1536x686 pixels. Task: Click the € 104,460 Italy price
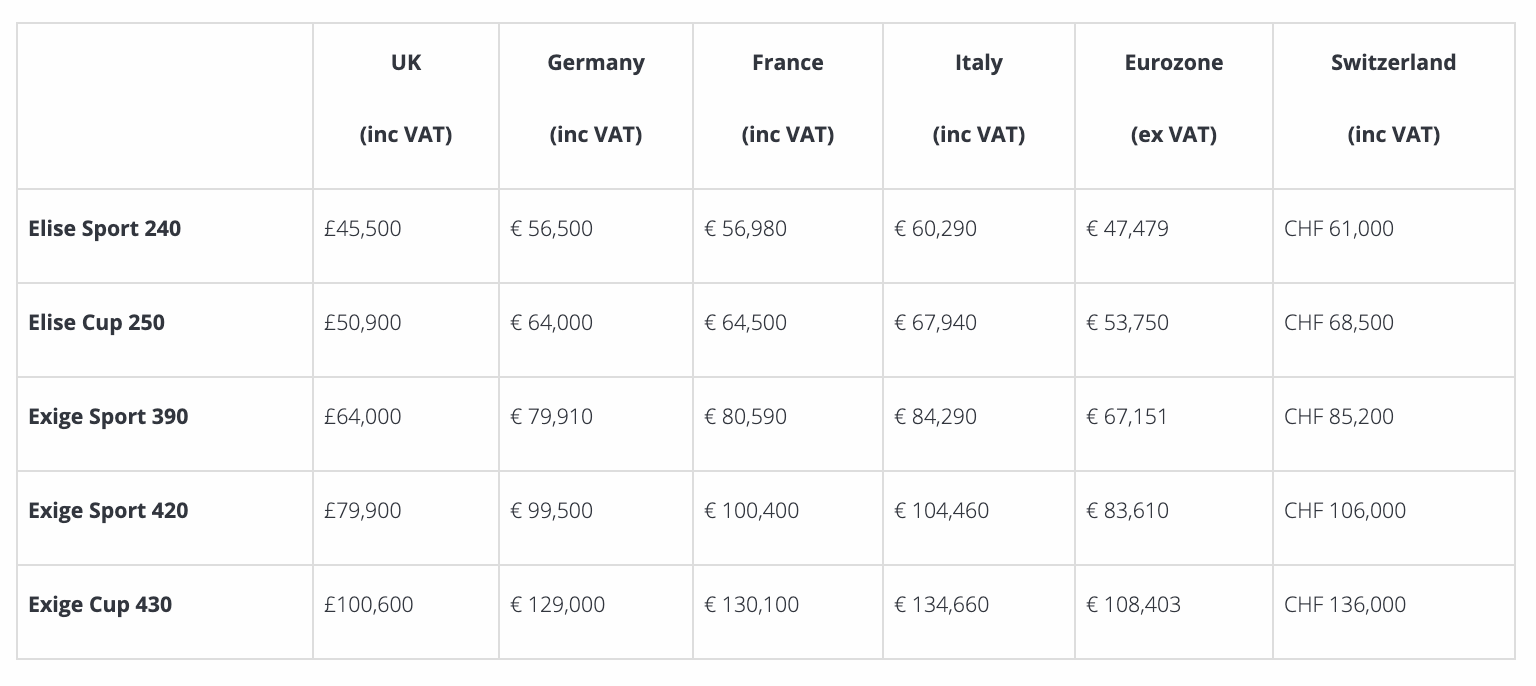pos(941,511)
